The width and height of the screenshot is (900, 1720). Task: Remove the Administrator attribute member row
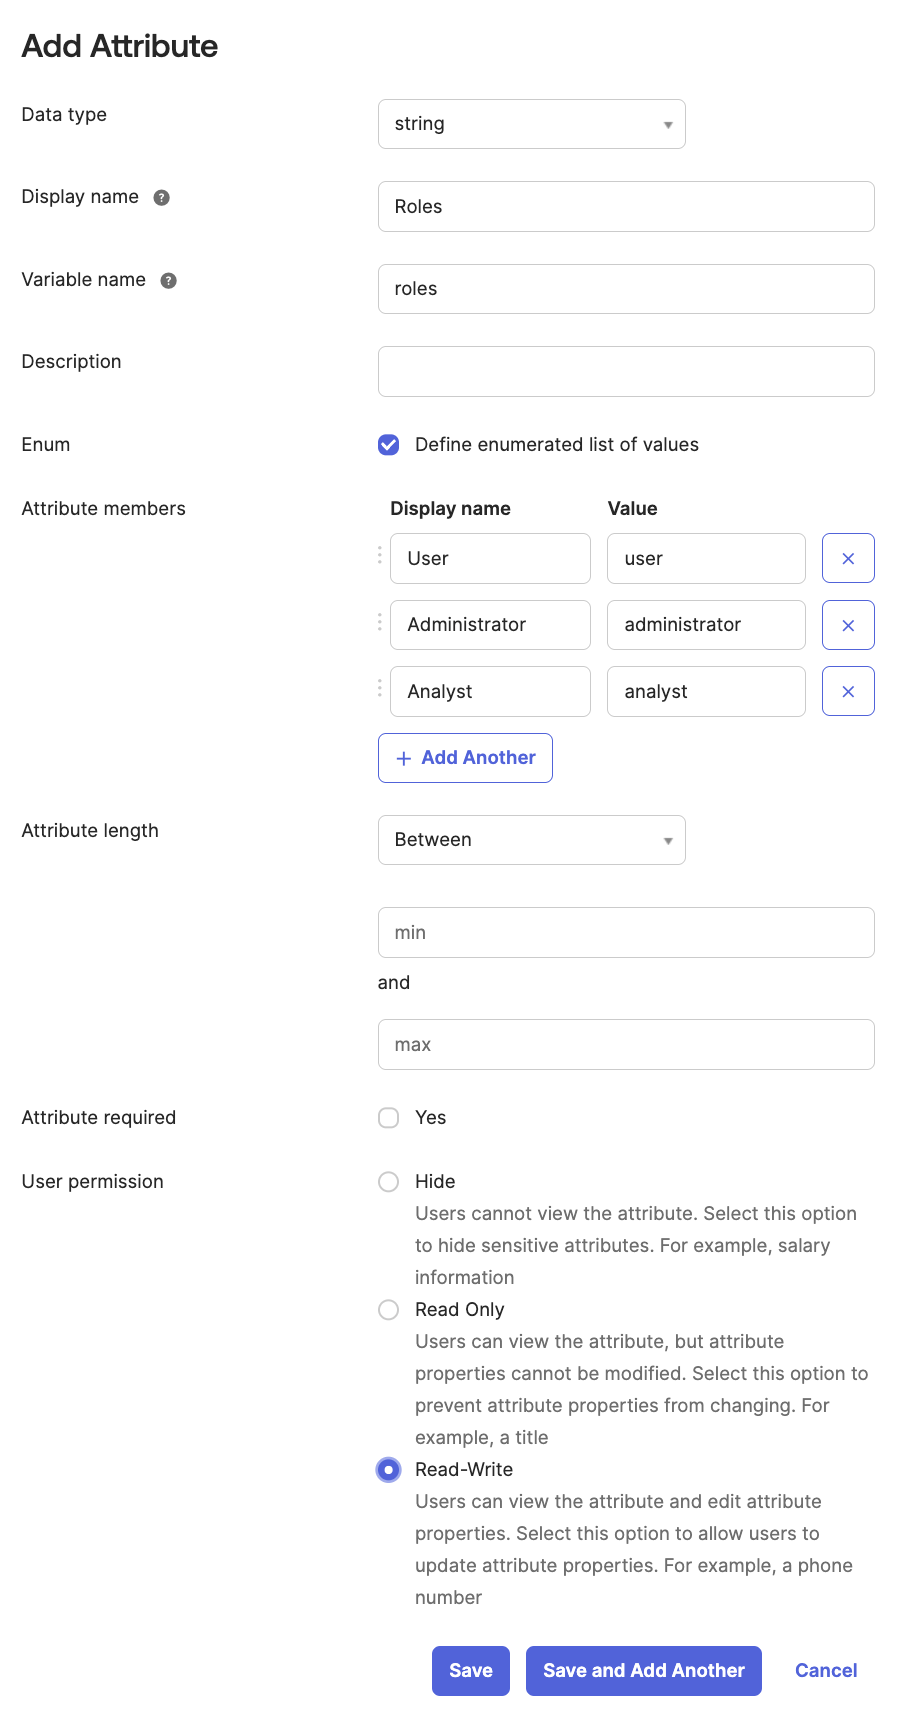click(847, 624)
